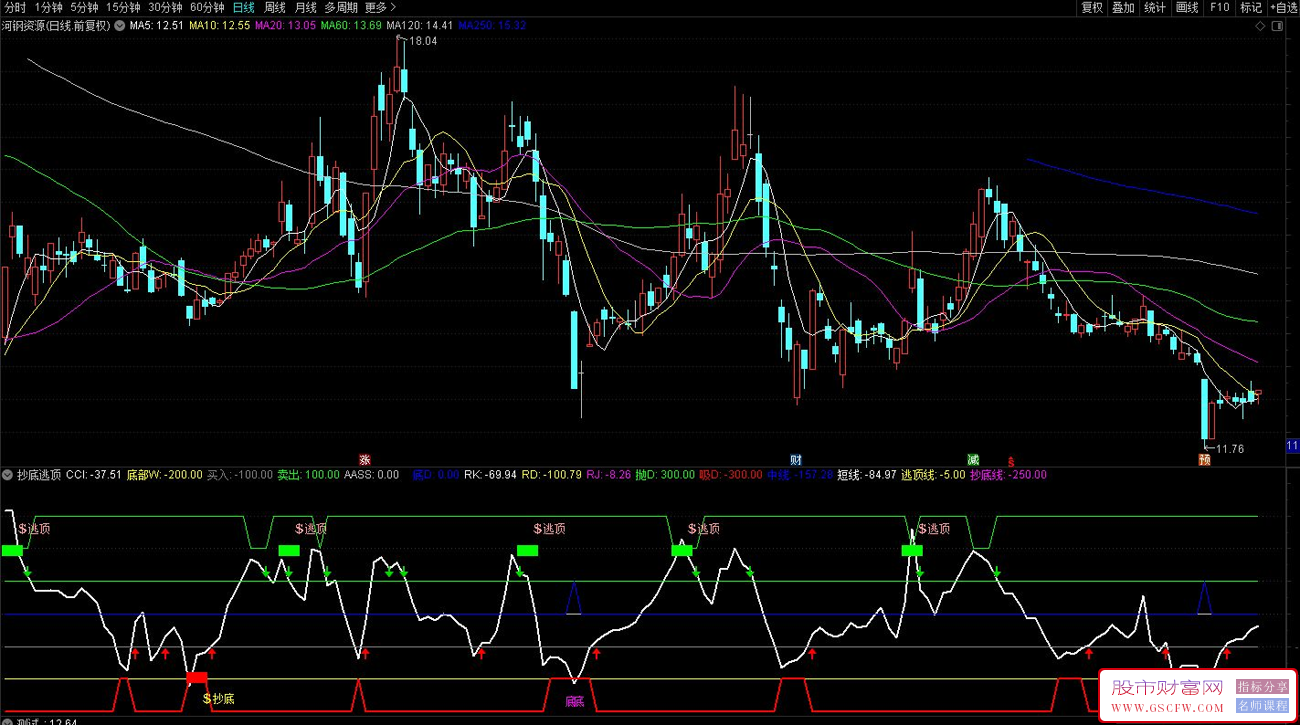
Task: Click the blue 11 indicator at right edge
Action: [1291, 446]
